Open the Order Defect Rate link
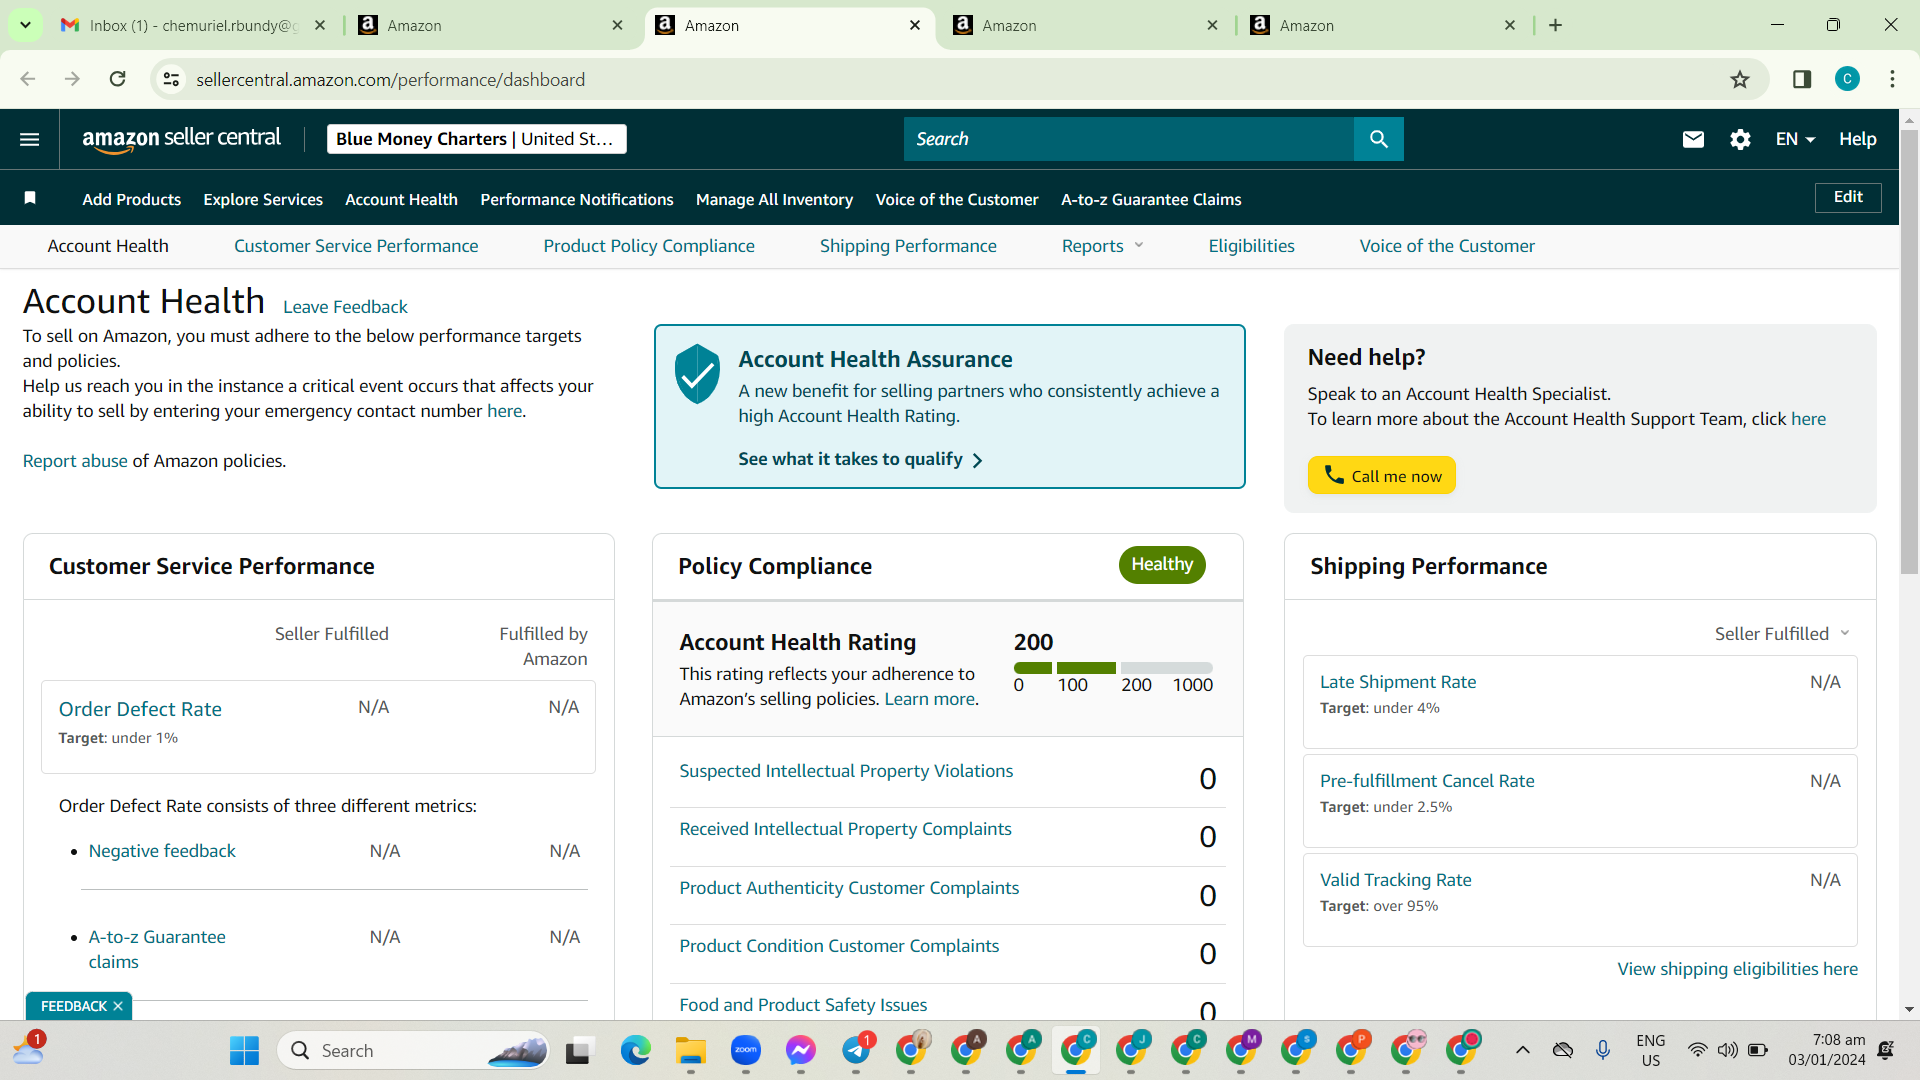Screen dimensions: 1920x1080 coord(140,709)
